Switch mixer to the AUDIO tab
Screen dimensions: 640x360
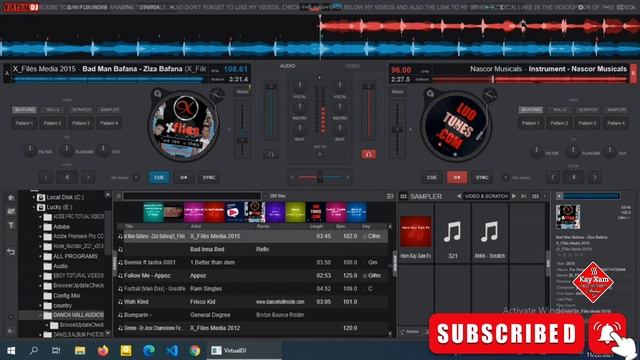(x=287, y=66)
